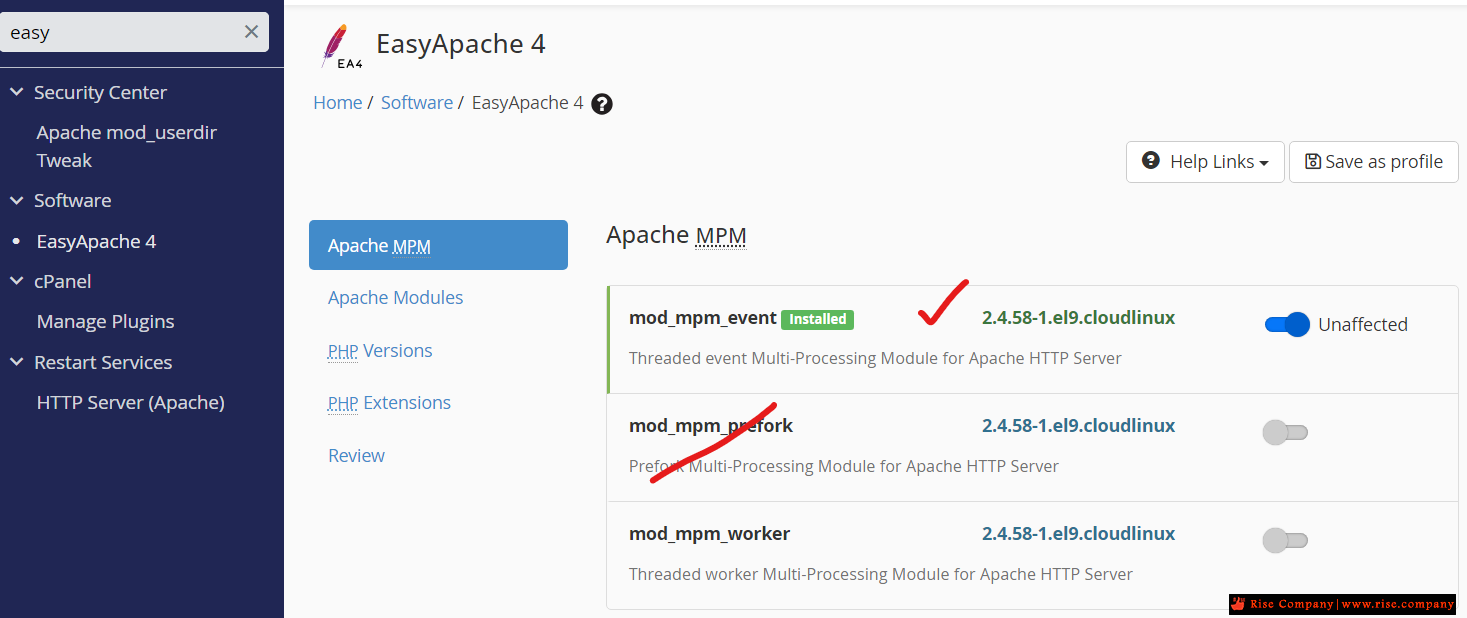Click the EasyApache 4 feather logo
1467x618 pixels.
coord(340,47)
